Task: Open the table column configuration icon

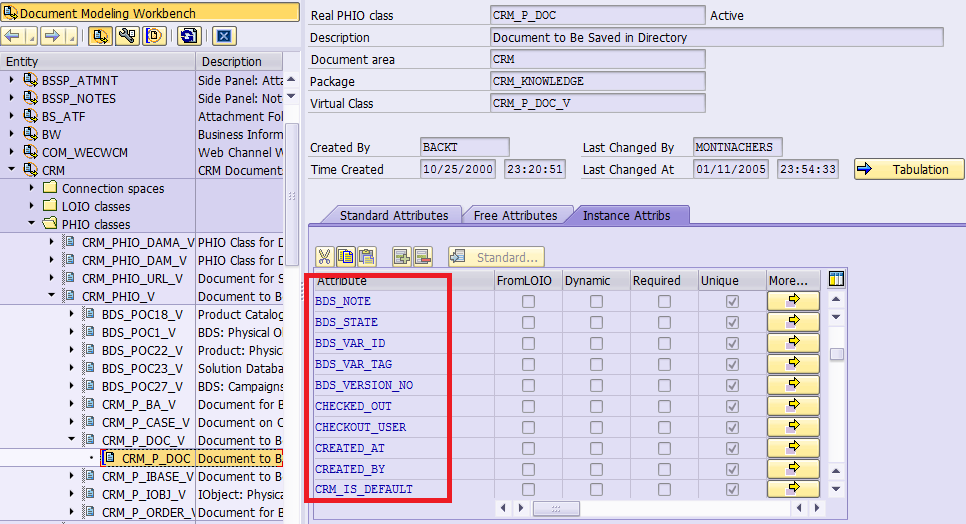Action: 836,279
